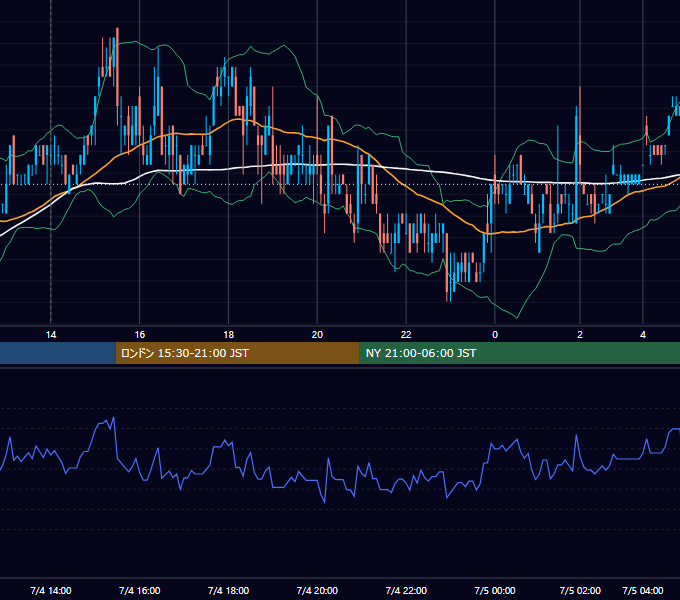Click the hour label 14 on the chart axis
The image size is (680, 600).
51,335
